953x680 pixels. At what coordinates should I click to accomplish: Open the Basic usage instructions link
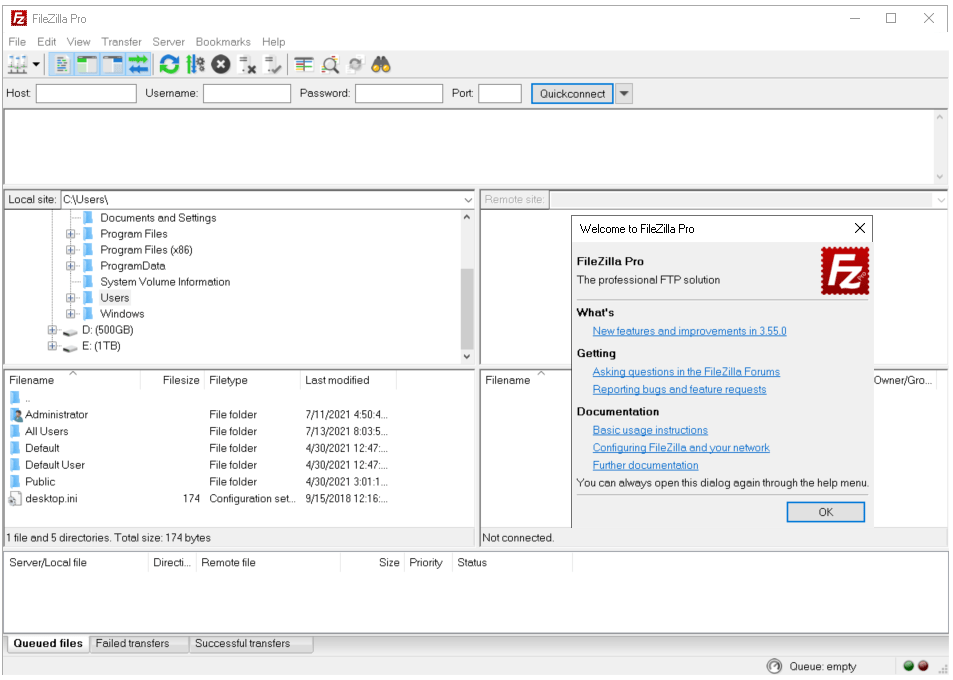click(650, 431)
